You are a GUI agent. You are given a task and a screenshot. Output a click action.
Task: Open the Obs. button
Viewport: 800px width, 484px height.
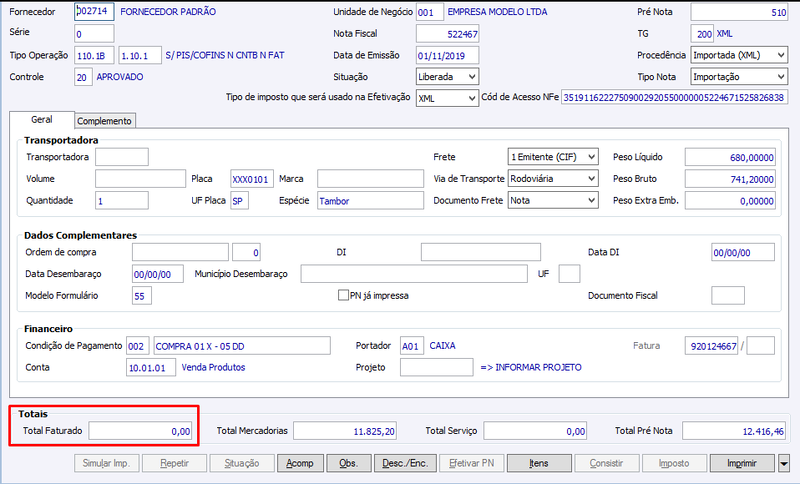tap(348, 463)
